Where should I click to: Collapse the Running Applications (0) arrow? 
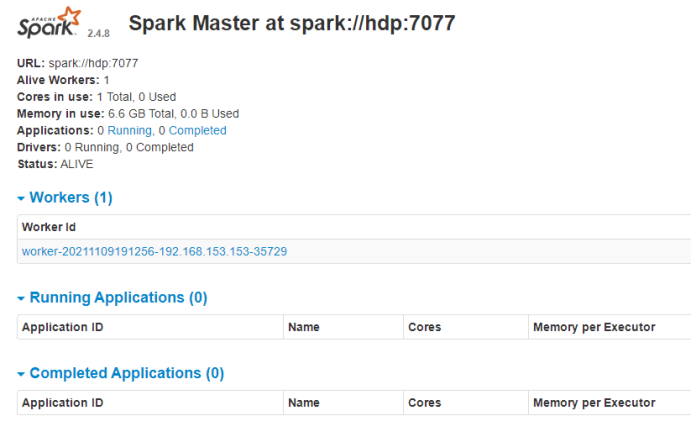(21, 299)
